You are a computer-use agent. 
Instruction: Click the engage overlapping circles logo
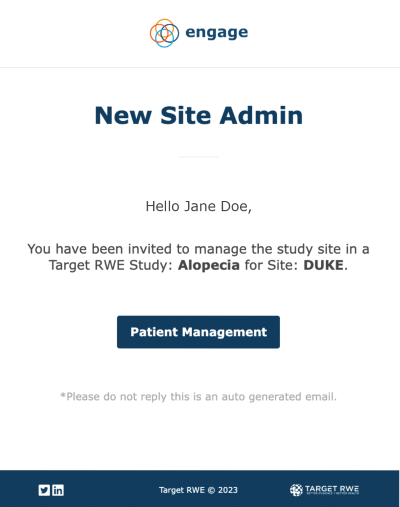pos(164,33)
